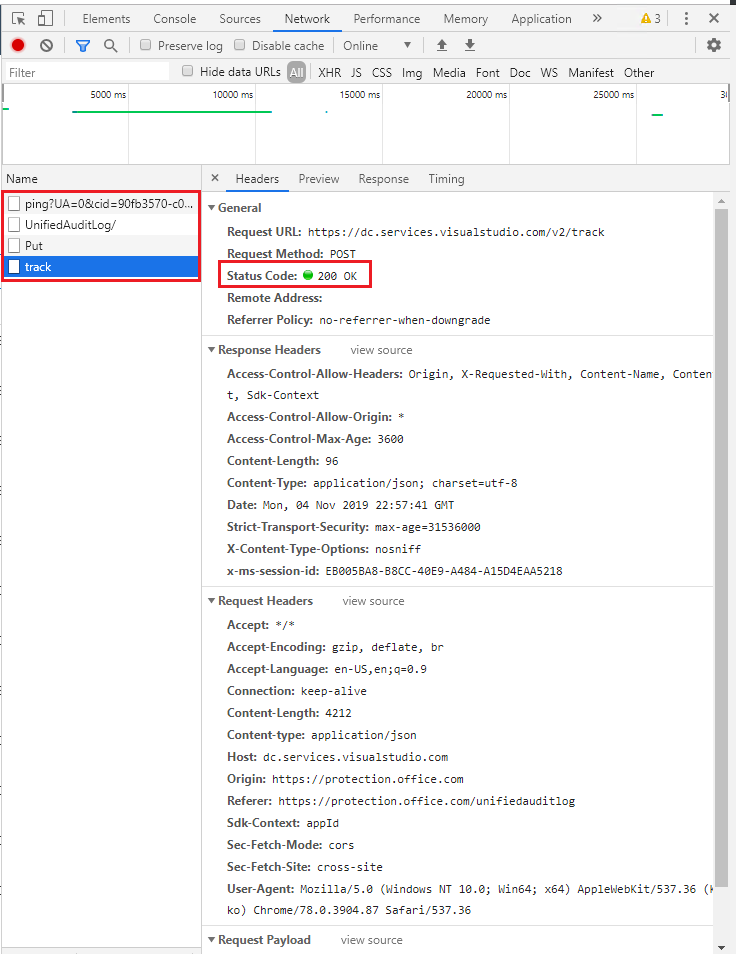Click the Request URL value text
The image size is (736, 954).
point(456,232)
